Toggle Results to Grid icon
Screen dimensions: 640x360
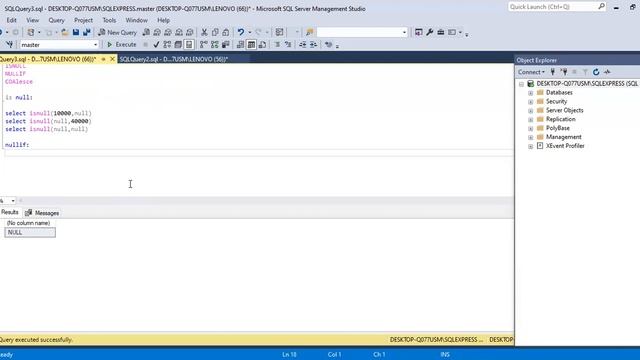pos(251,44)
